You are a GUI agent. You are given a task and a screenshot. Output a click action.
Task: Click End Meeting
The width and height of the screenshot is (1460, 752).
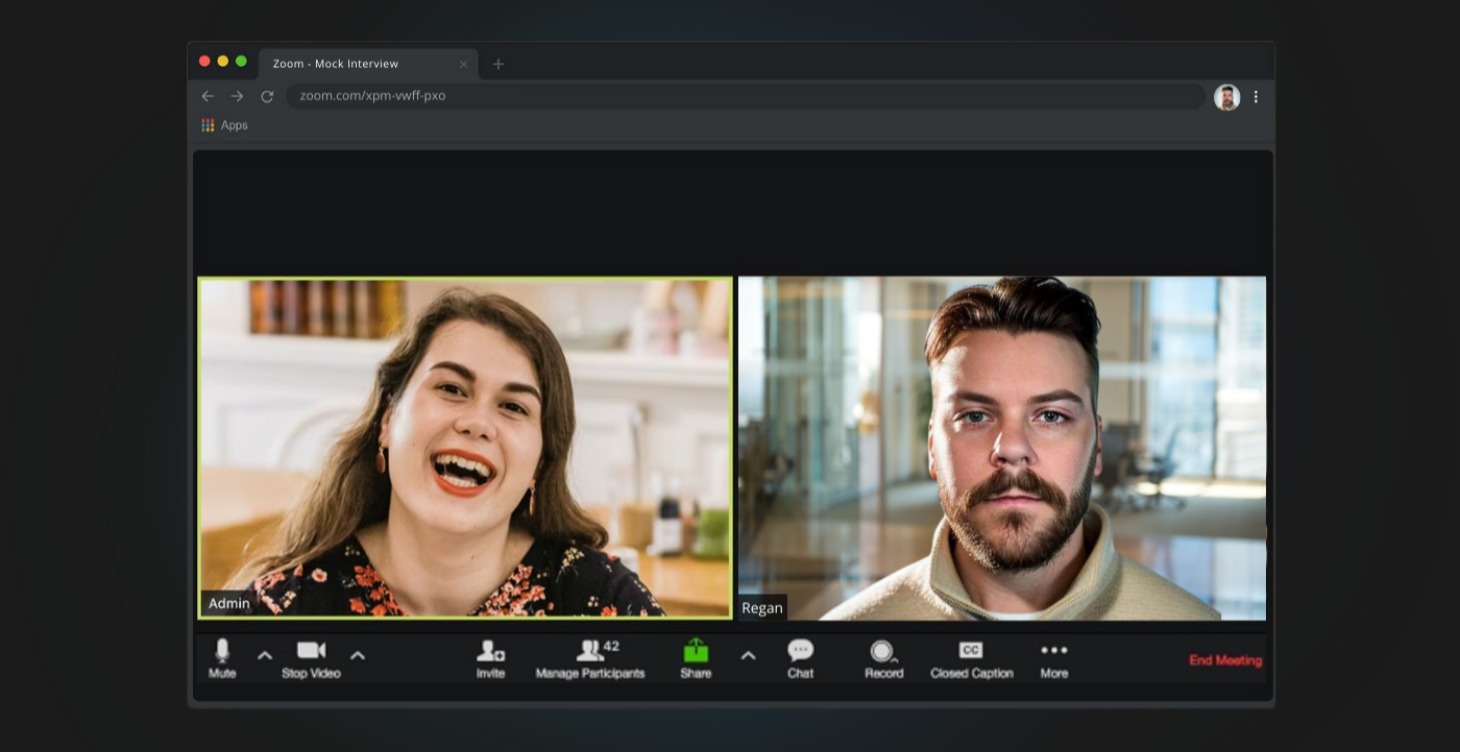point(1225,660)
